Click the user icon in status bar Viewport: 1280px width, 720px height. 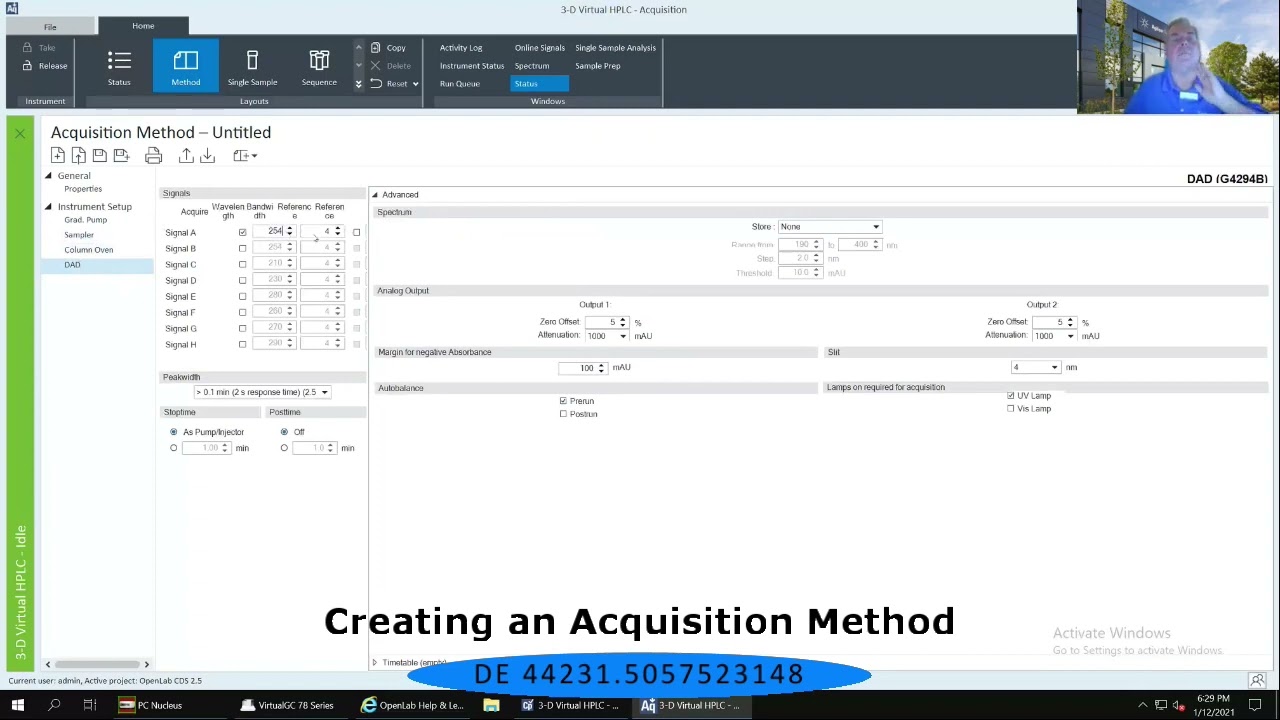(1257, 681)
